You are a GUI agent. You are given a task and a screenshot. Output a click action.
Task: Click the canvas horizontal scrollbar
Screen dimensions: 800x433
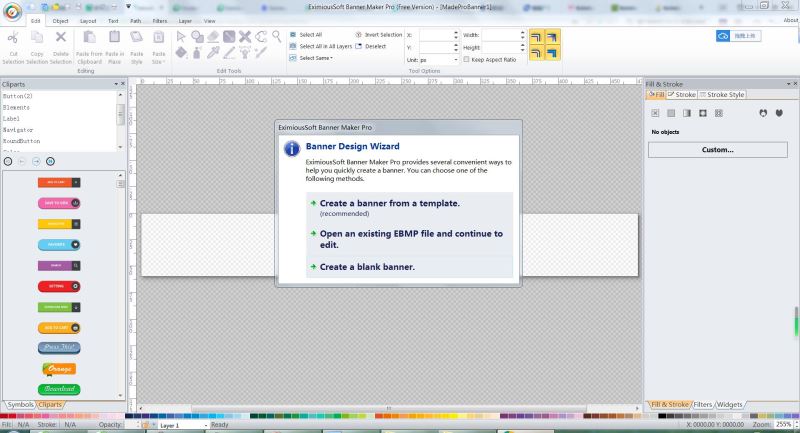pos(388,409)
